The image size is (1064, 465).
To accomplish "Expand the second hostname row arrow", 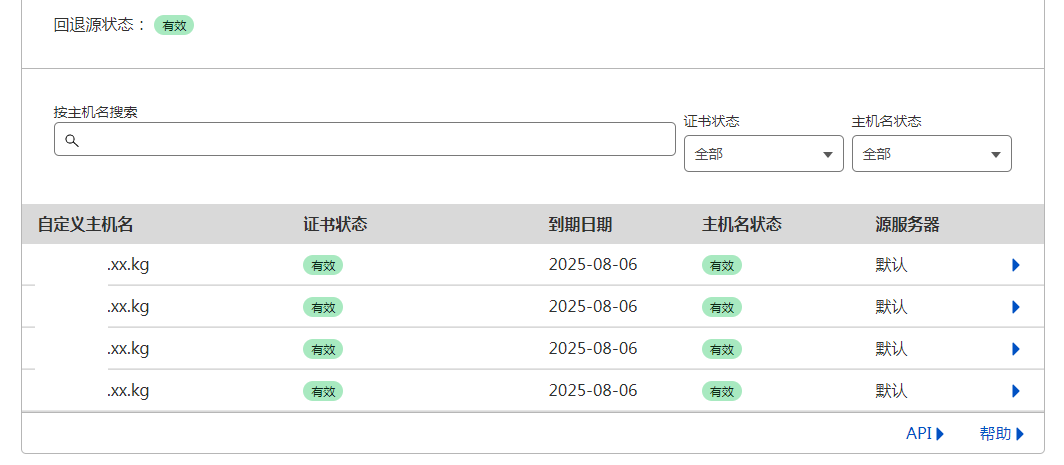I will [x=1016, y=307].
